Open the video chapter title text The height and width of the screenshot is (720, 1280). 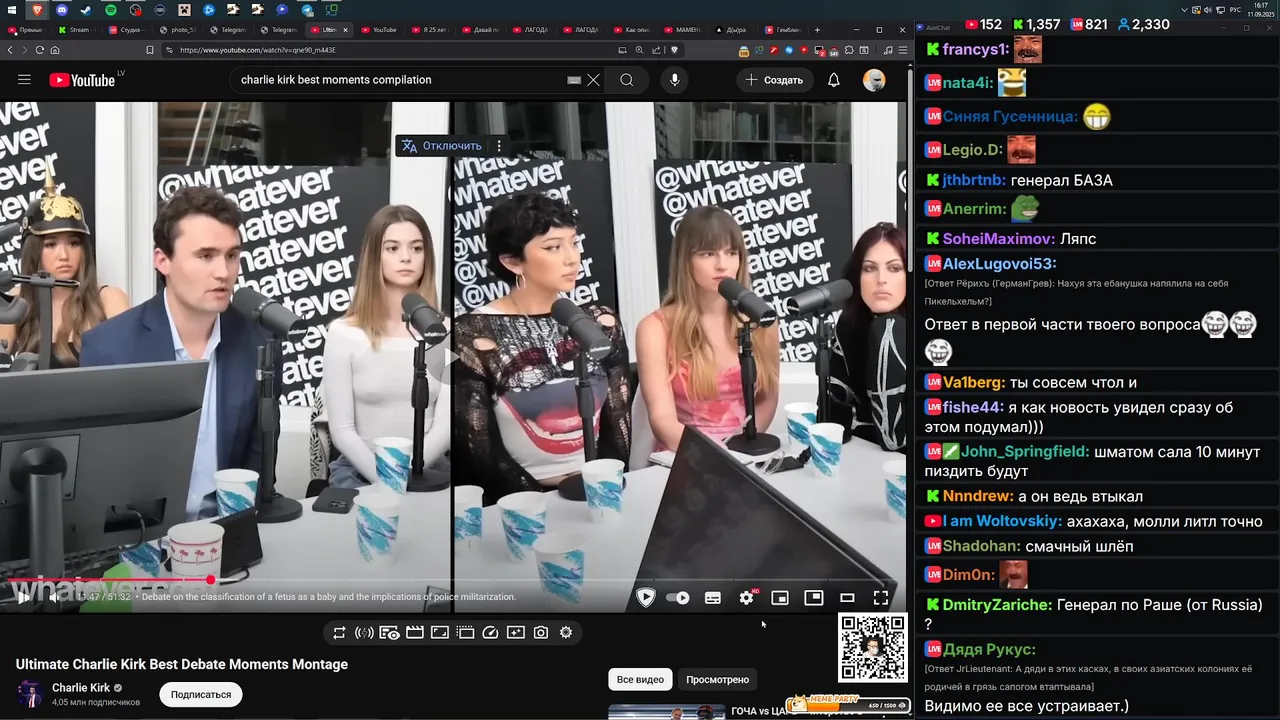(x=328, y=597)
